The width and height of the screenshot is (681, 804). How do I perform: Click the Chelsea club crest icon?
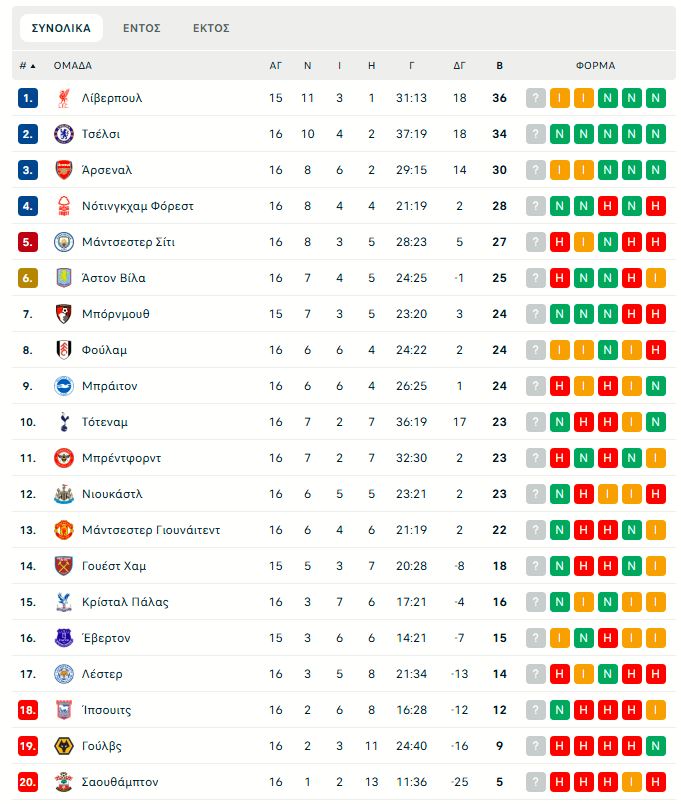(64, 134)
